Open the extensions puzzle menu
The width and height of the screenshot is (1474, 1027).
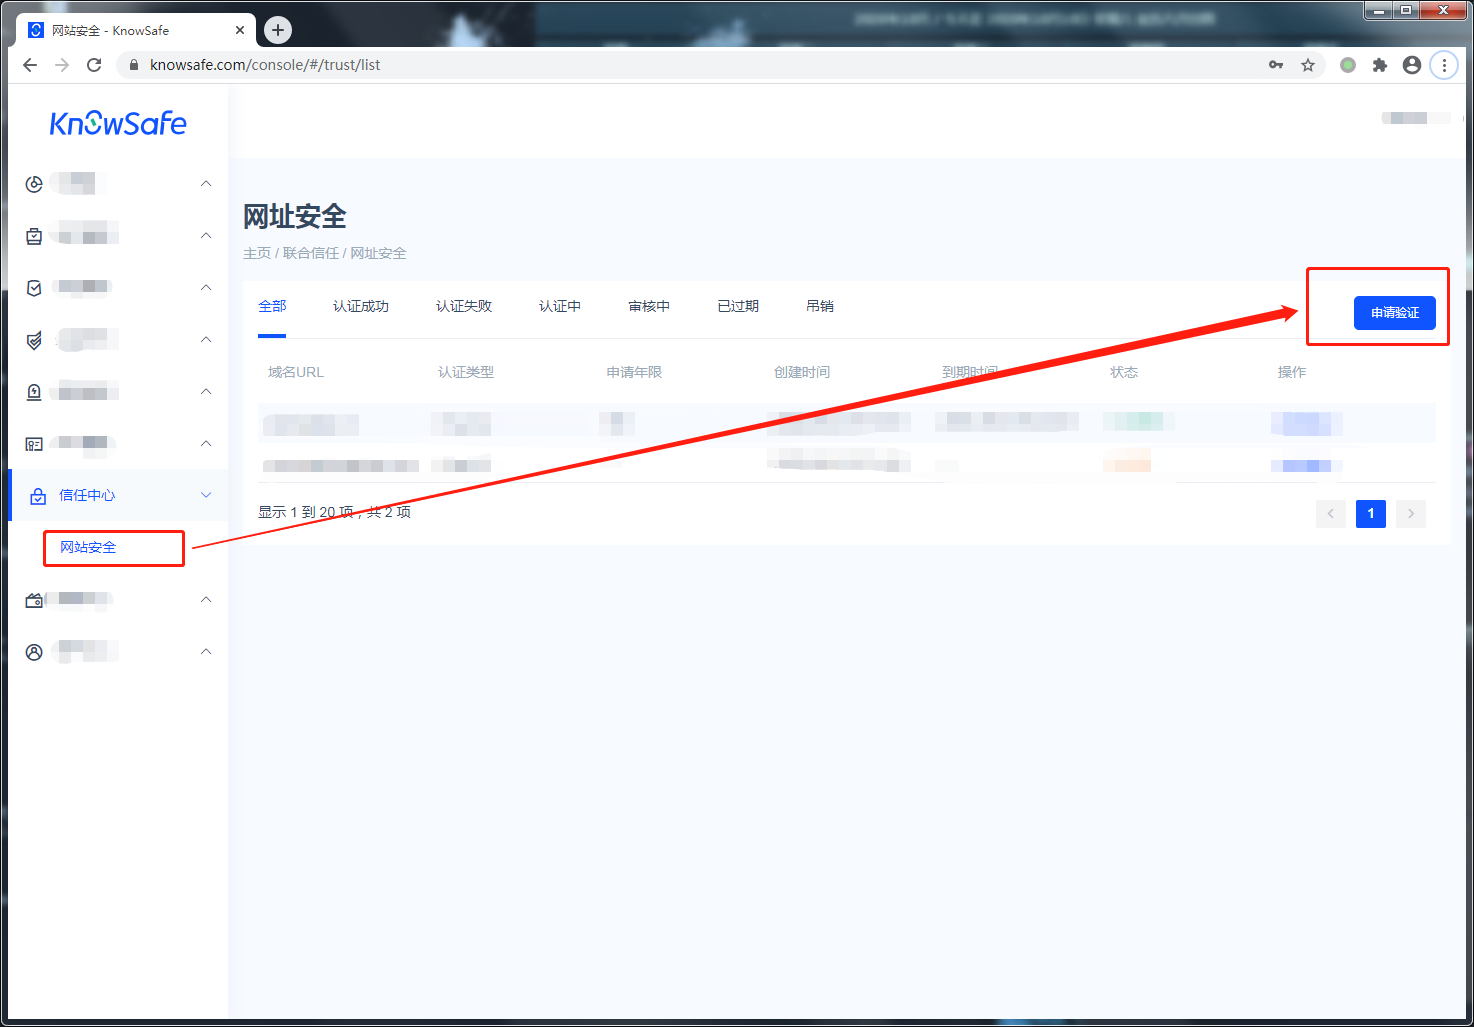1380,65
